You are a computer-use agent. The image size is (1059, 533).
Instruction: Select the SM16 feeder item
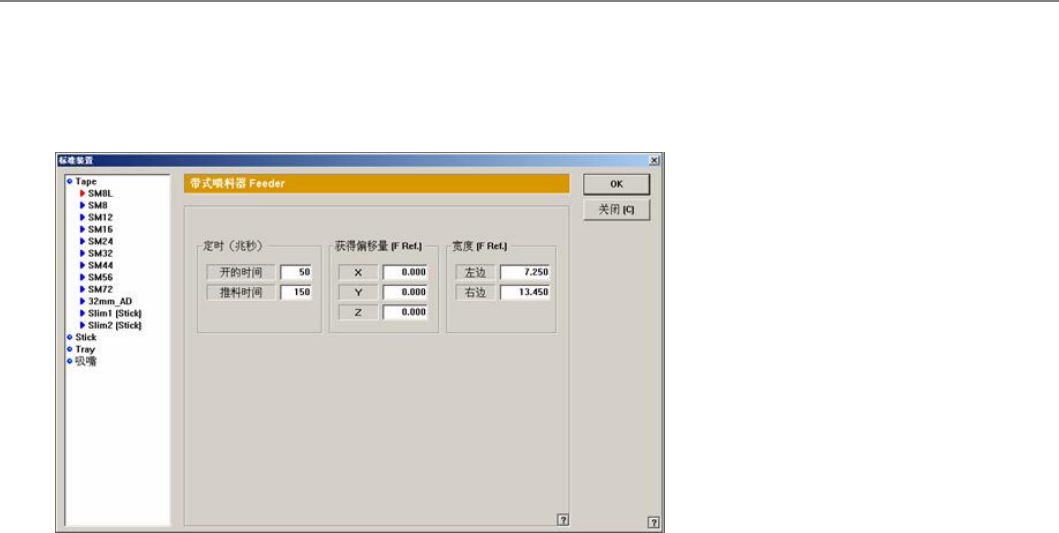(100, 230)
